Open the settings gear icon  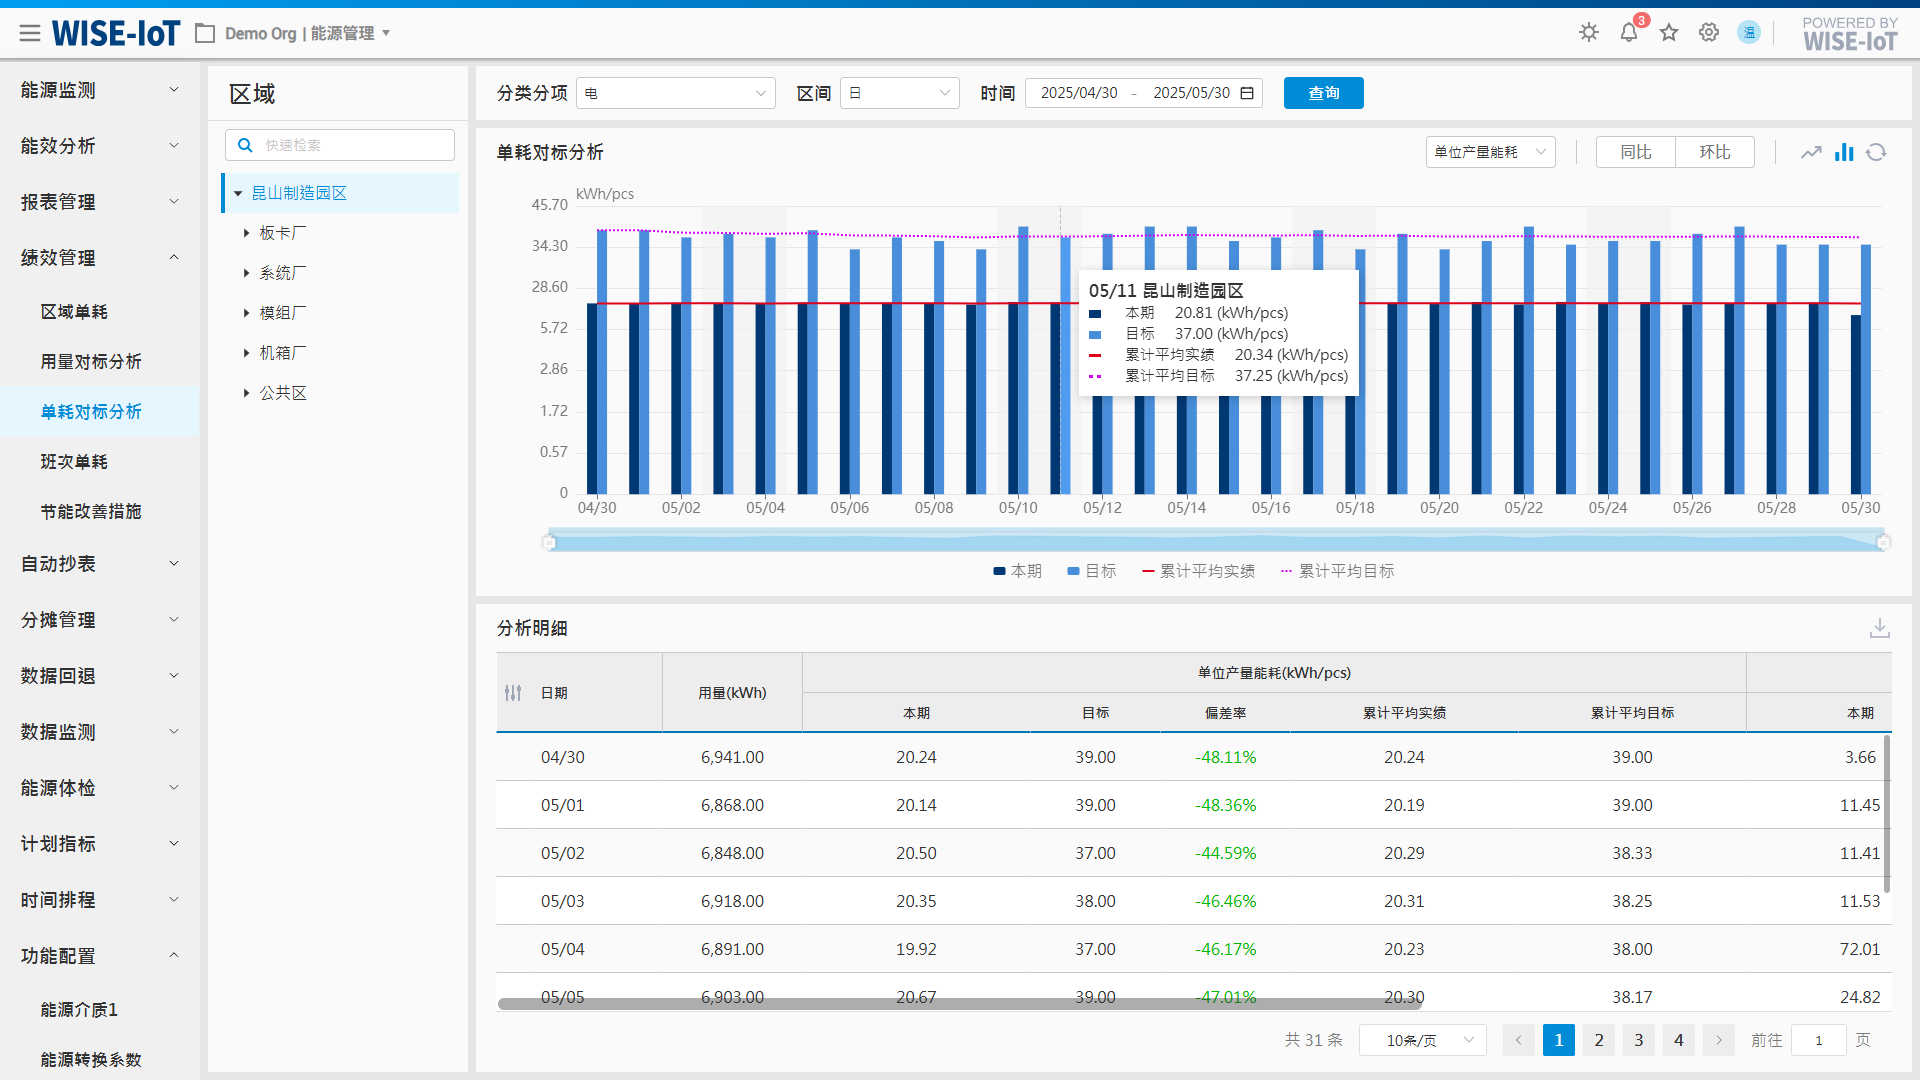pos(1709,33)
